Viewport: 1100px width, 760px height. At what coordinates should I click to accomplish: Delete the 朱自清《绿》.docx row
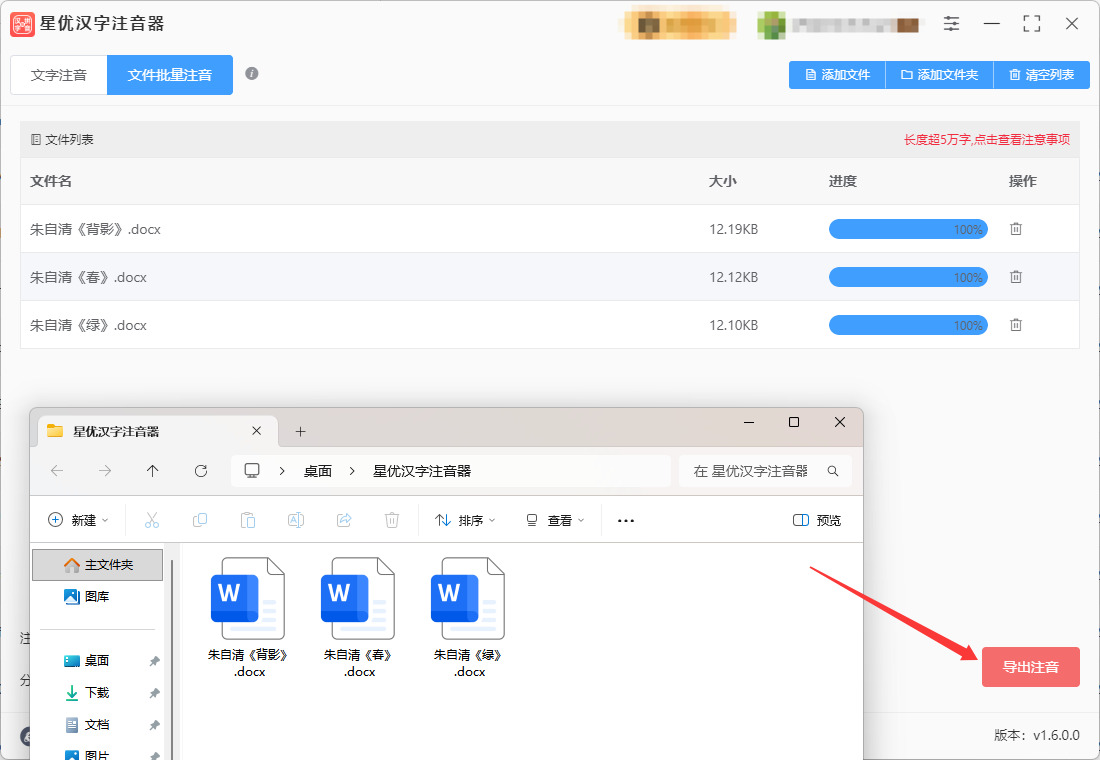pyautogui.click(x=1015, y=325)
